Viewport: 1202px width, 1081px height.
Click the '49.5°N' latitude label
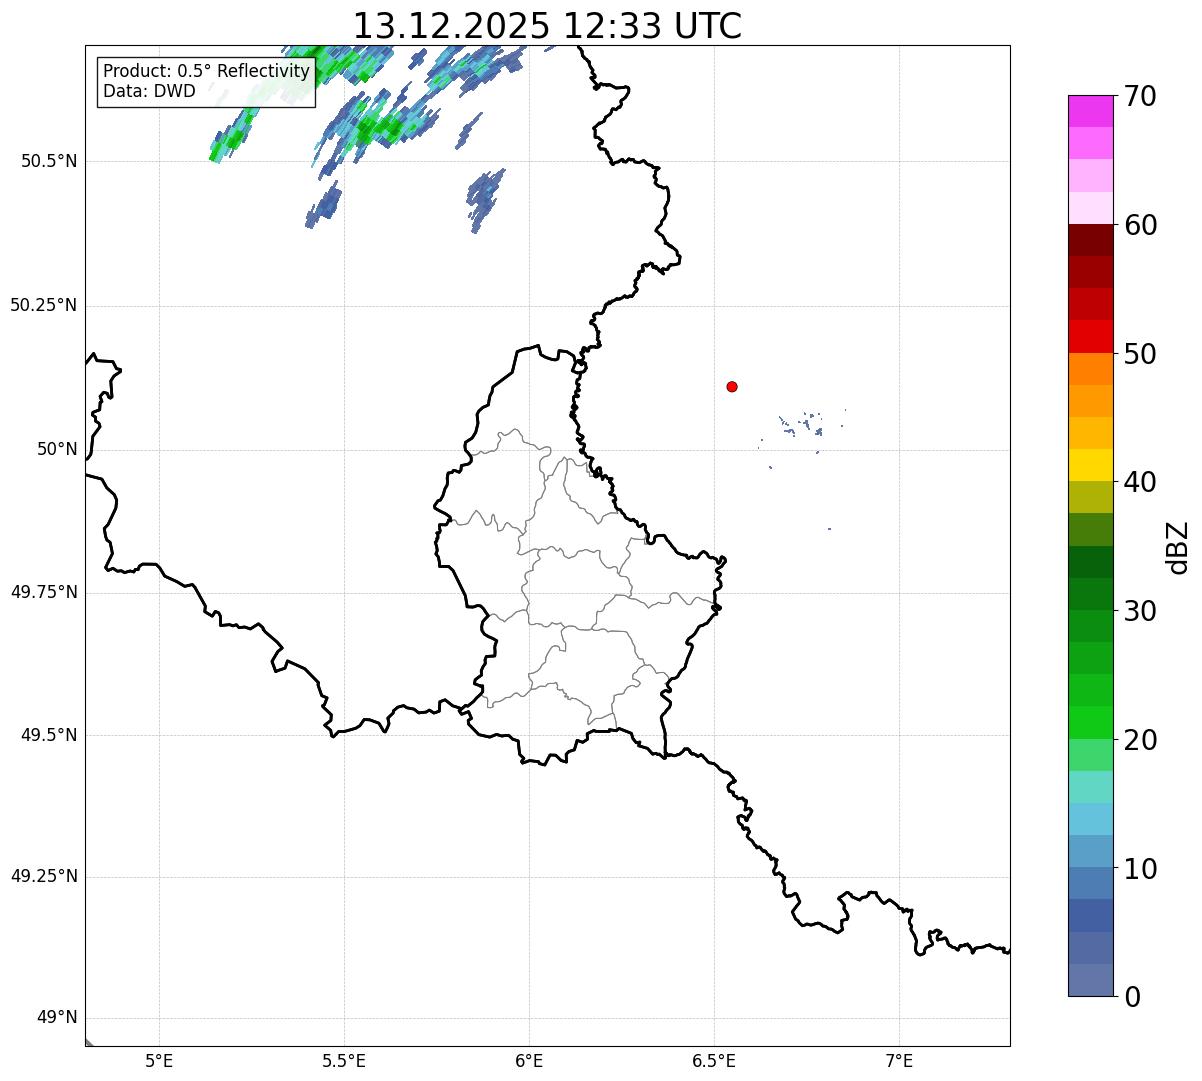click(x=49, y=735)
